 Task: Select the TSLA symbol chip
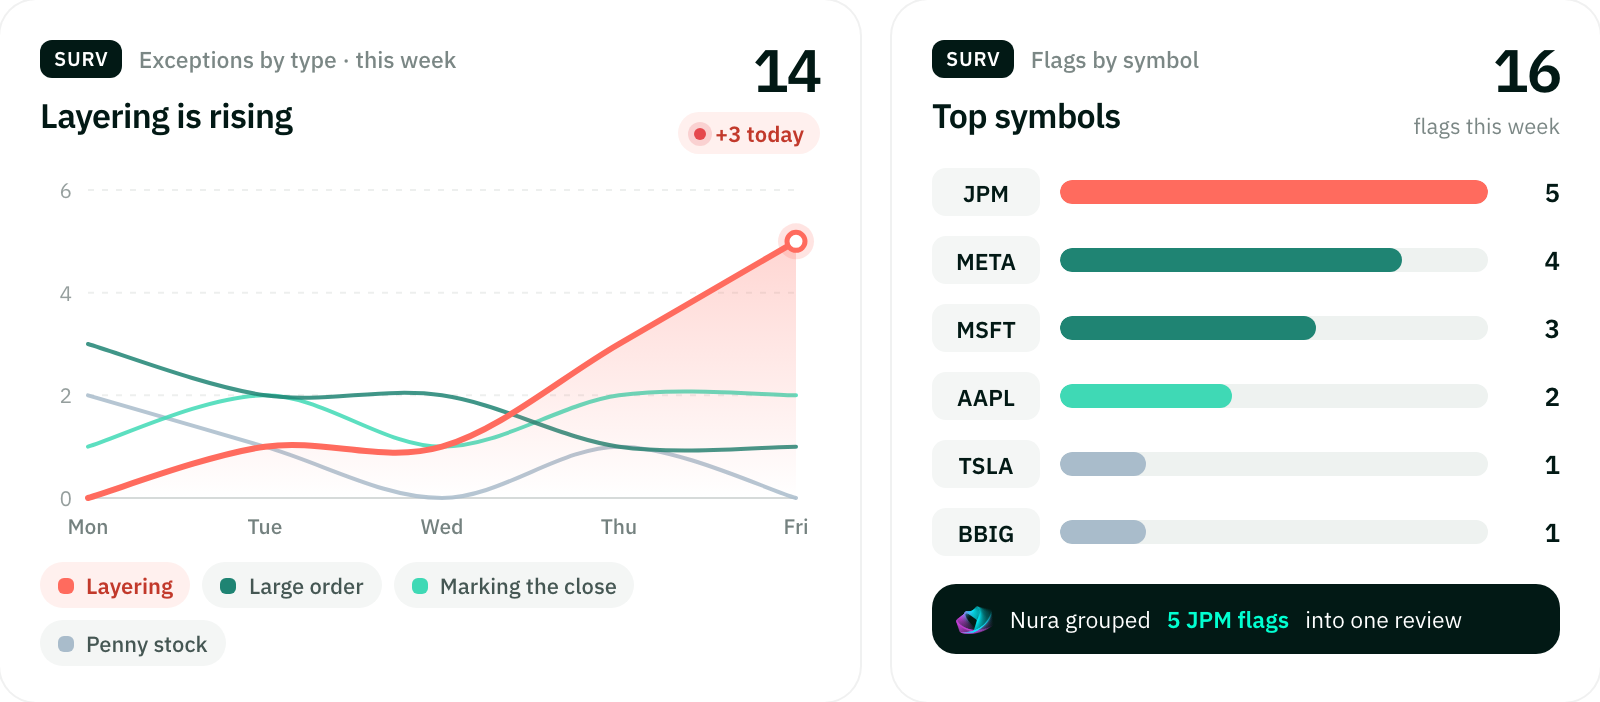(x=986, y=465)
